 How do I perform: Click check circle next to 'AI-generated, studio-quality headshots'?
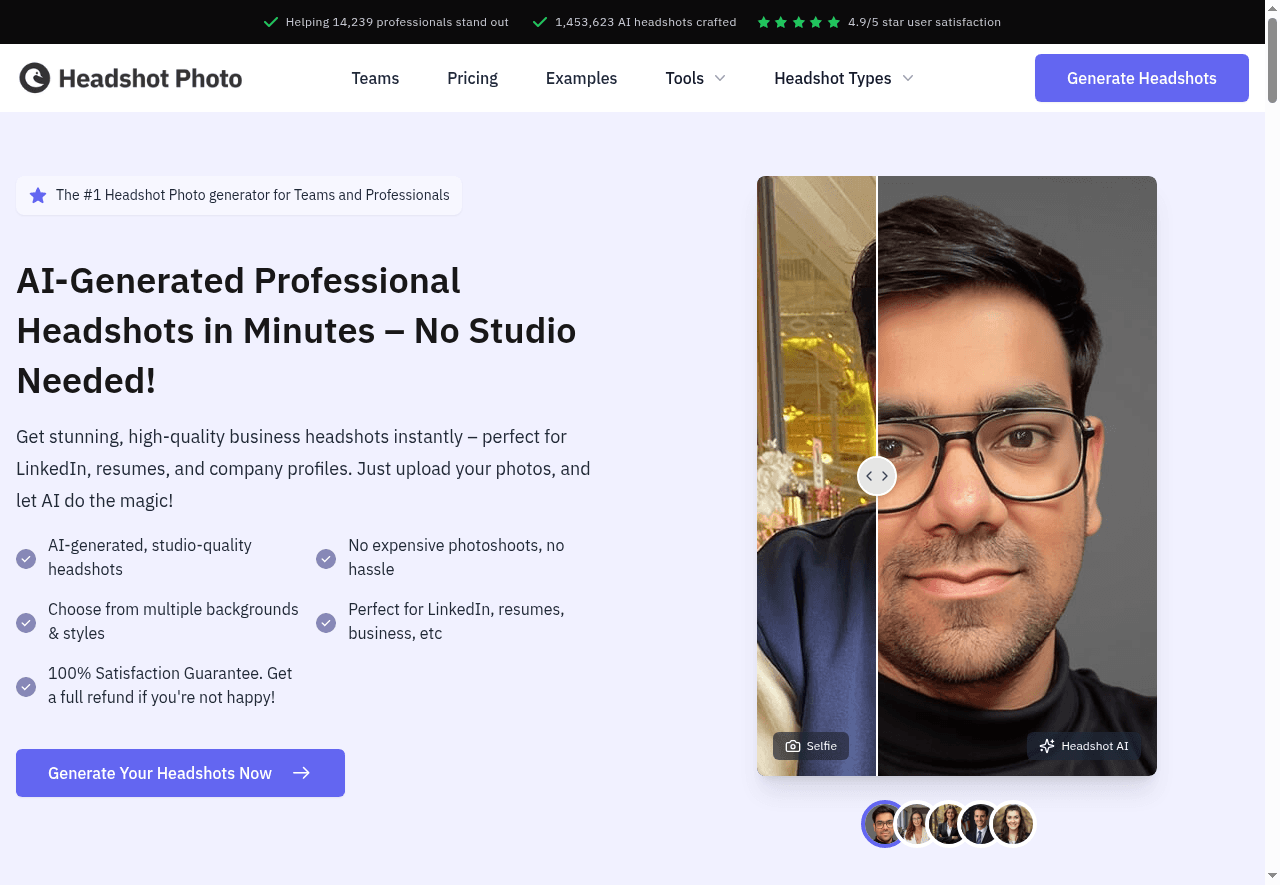tap(26, 558)
